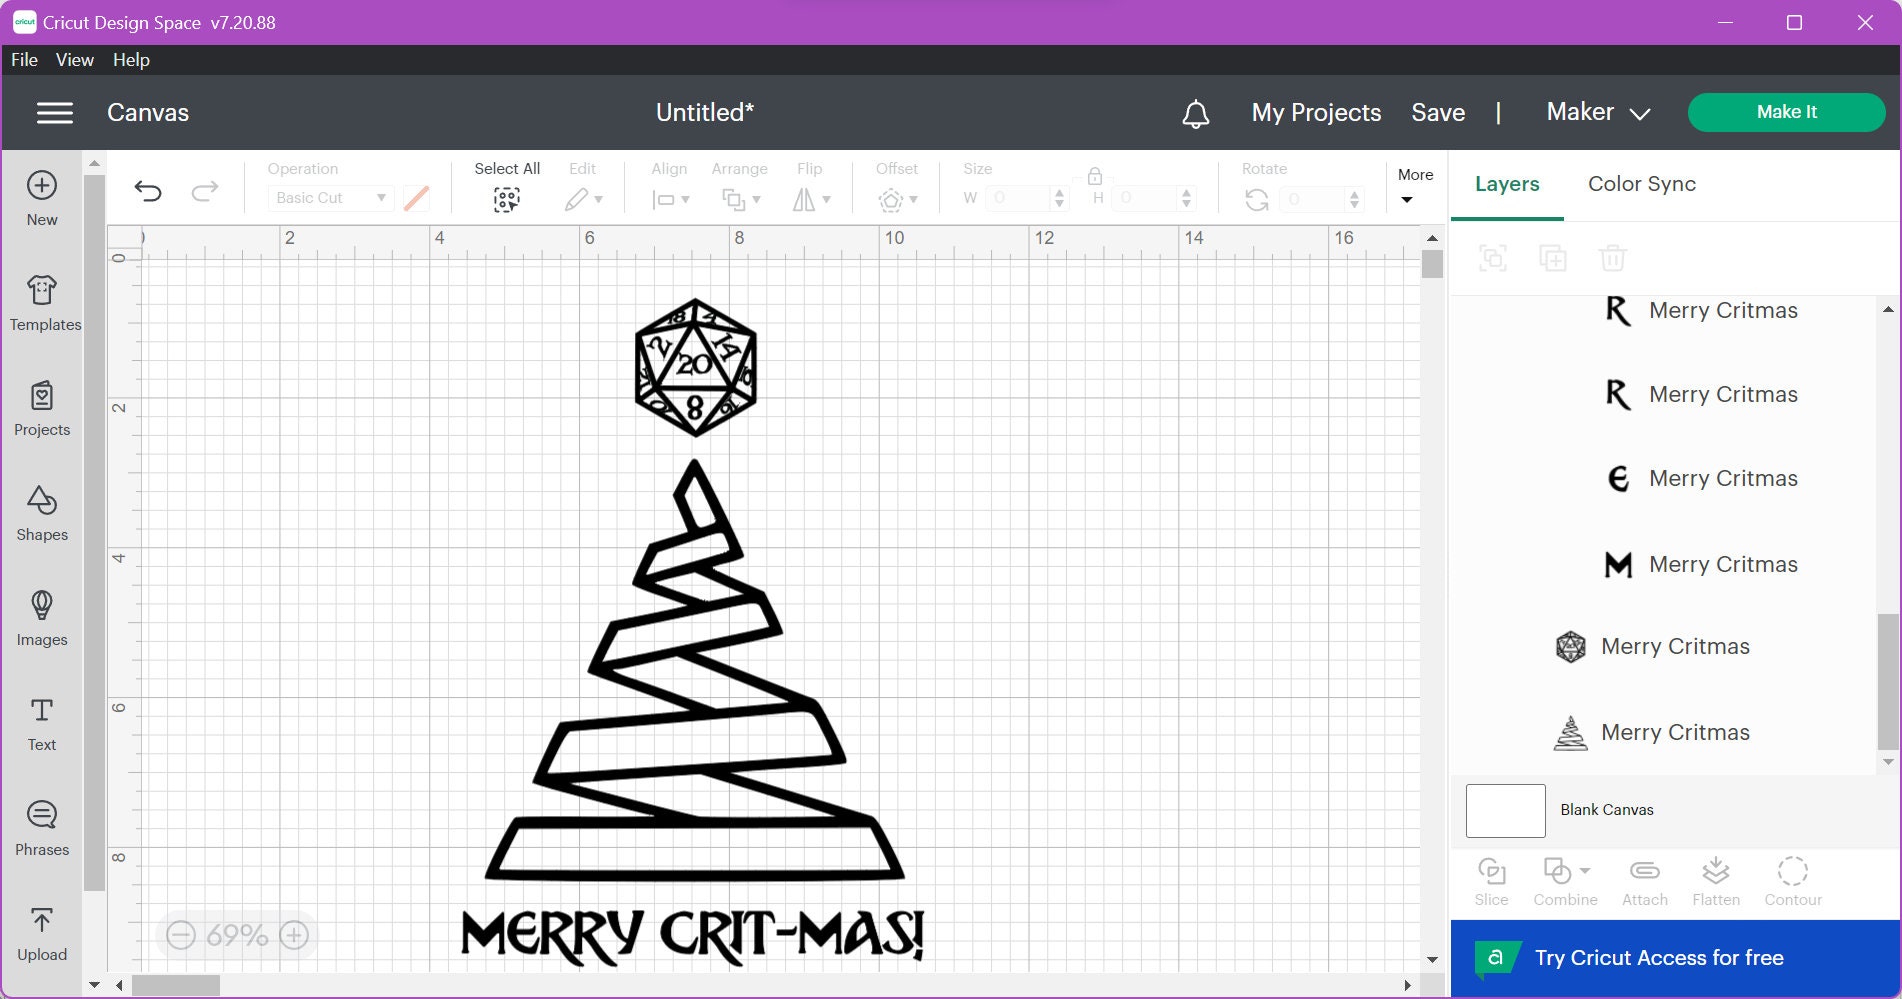Select the Text tool
1902x999 pixels.
pos(41,723)
